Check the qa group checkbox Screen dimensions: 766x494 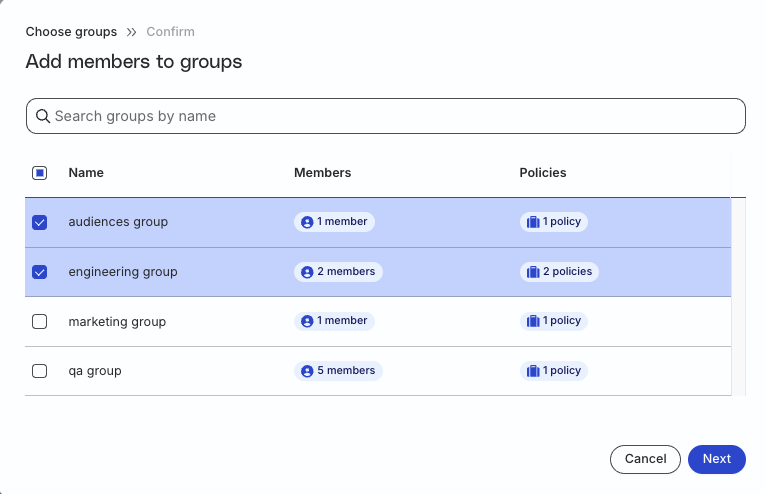[x=40, y=371]
